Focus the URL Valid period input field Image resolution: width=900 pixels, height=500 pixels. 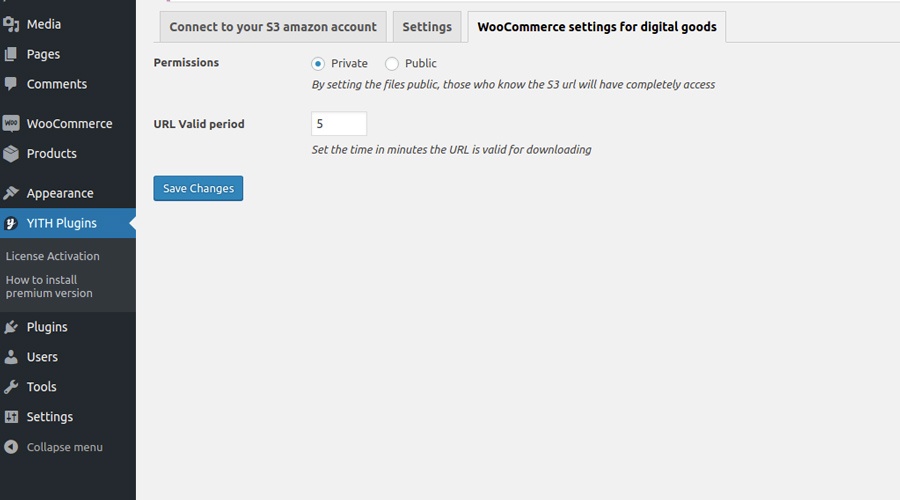coord(339,123)
